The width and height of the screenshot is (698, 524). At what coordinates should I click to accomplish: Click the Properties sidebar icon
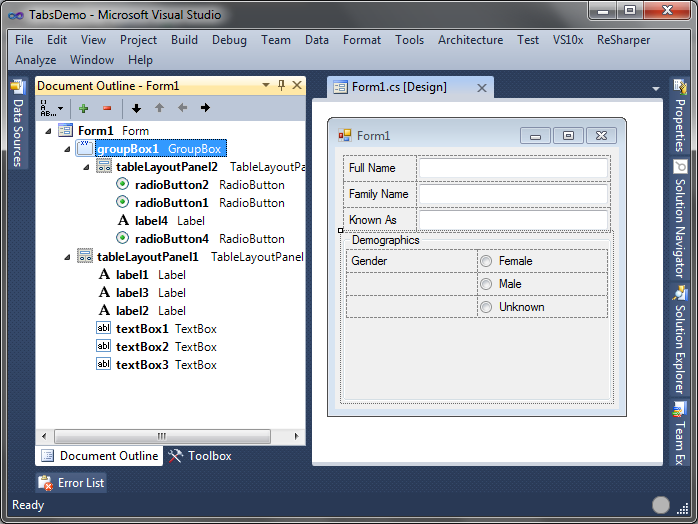(680, 87)
